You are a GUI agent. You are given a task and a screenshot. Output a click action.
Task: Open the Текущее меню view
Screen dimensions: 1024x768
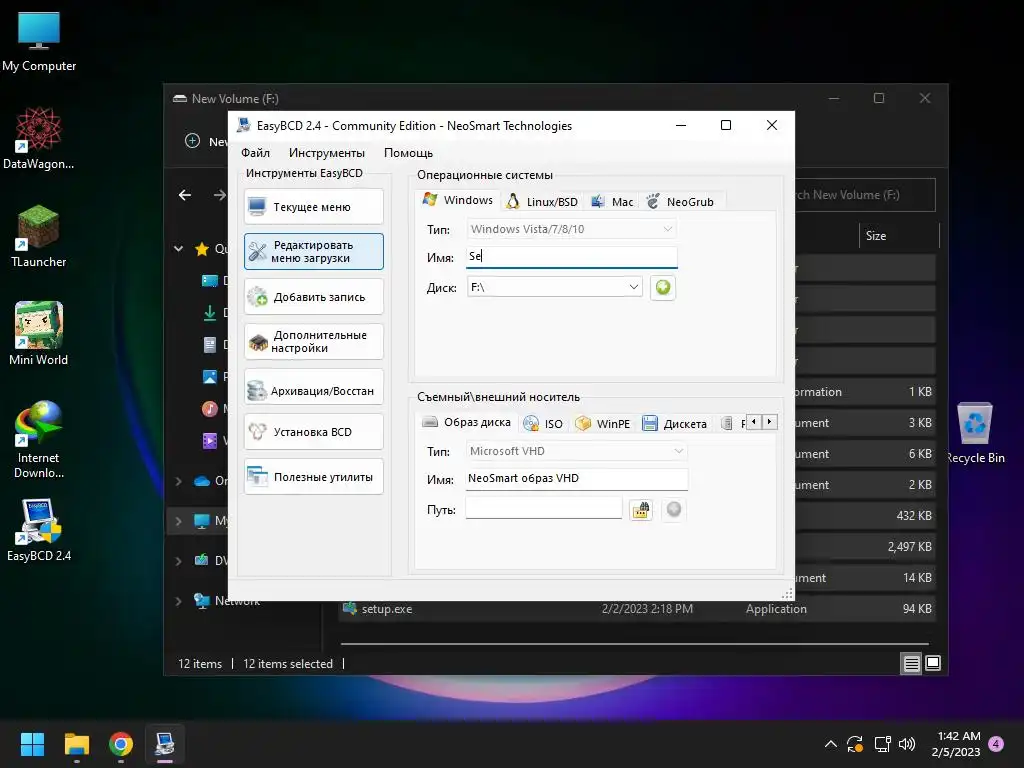(x=313, y=207)
